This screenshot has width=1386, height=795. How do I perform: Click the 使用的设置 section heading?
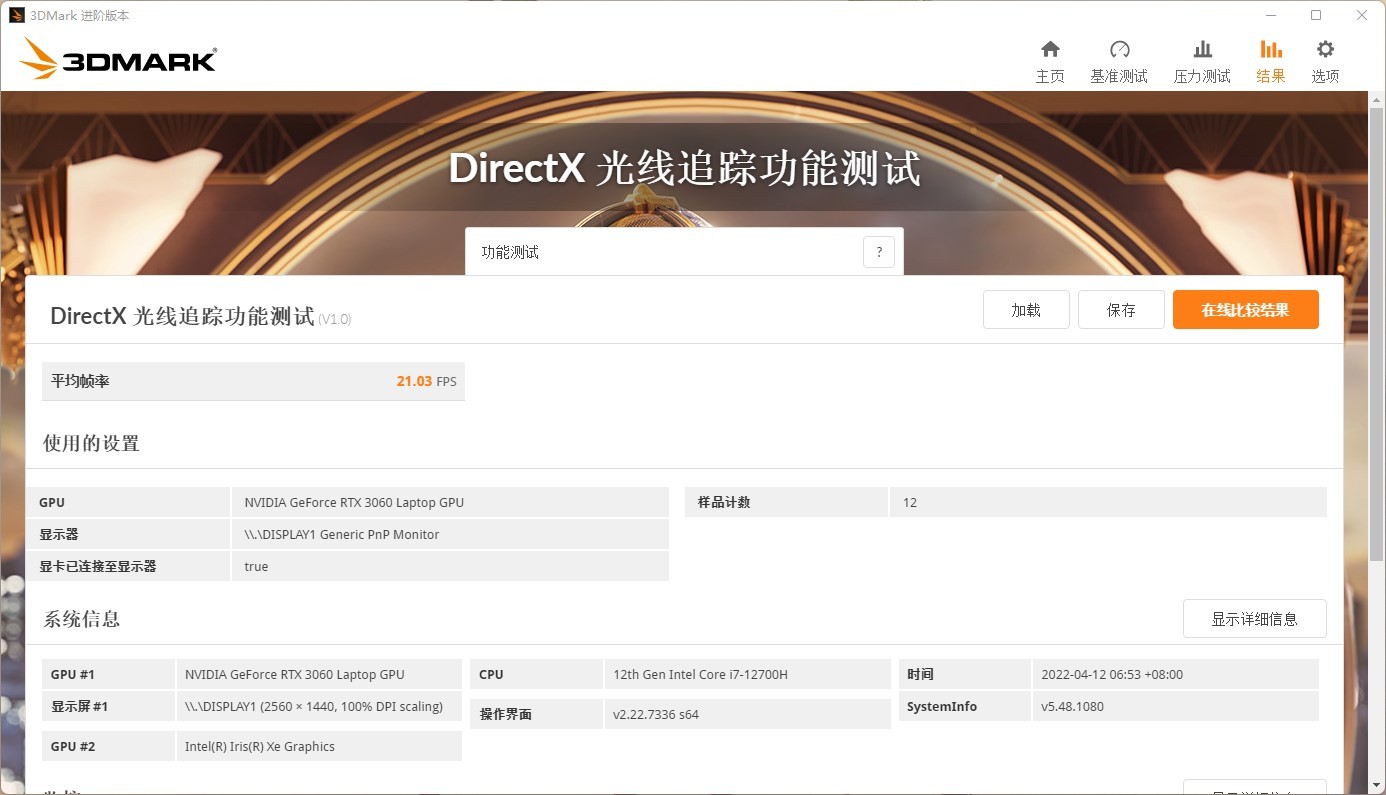[x=91, y=443]
